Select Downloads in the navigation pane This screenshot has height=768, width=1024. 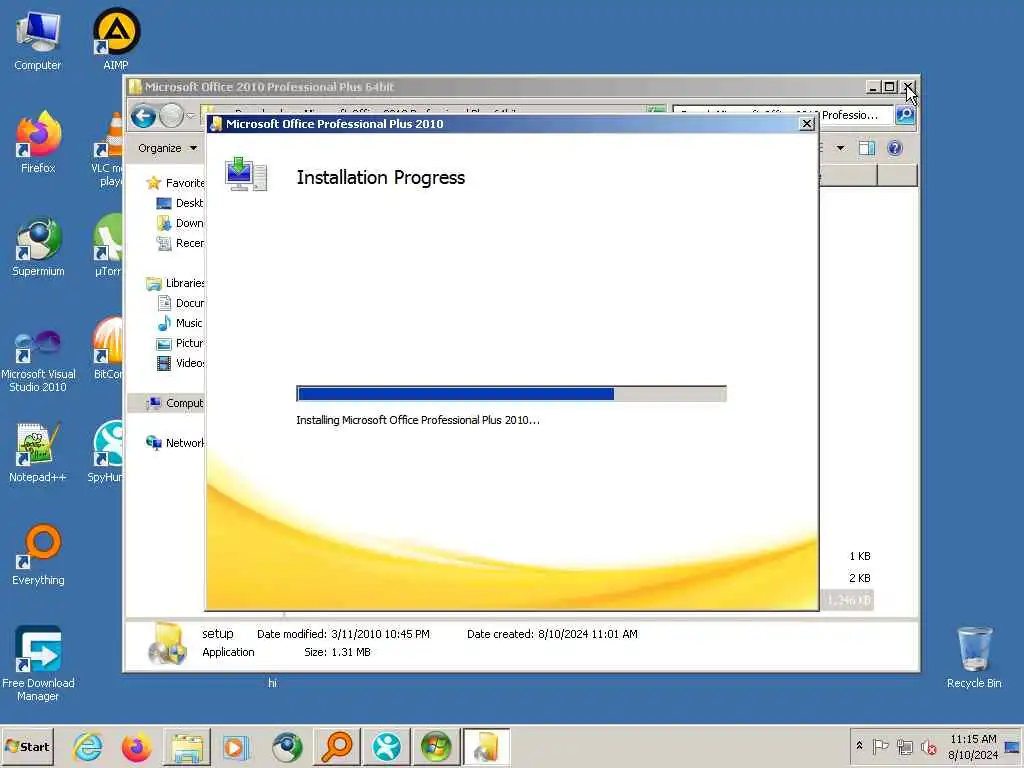pyautogui.click(x=180, y=223)
